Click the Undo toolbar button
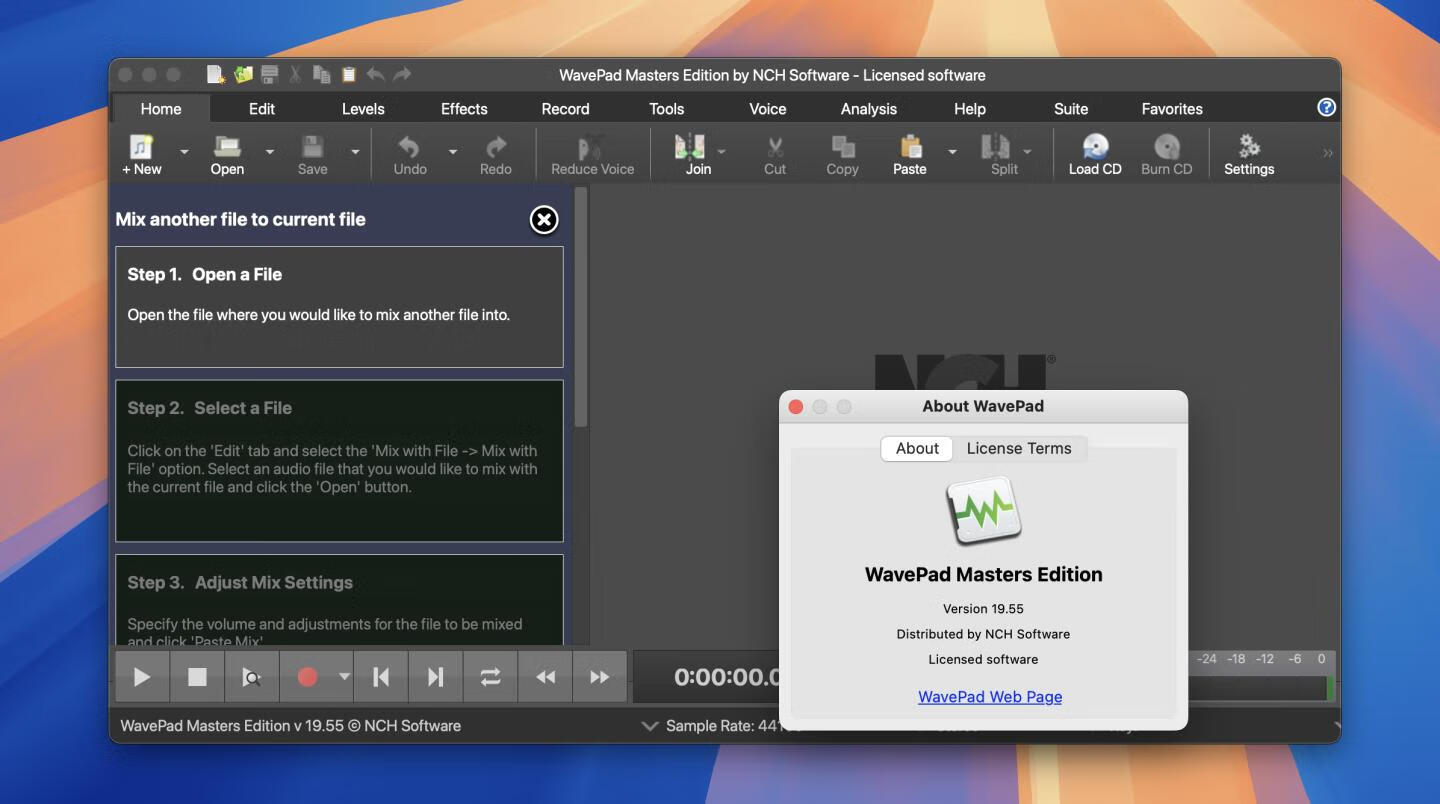The width and height of the screenshot is (1440, 804). coord(410,155)
